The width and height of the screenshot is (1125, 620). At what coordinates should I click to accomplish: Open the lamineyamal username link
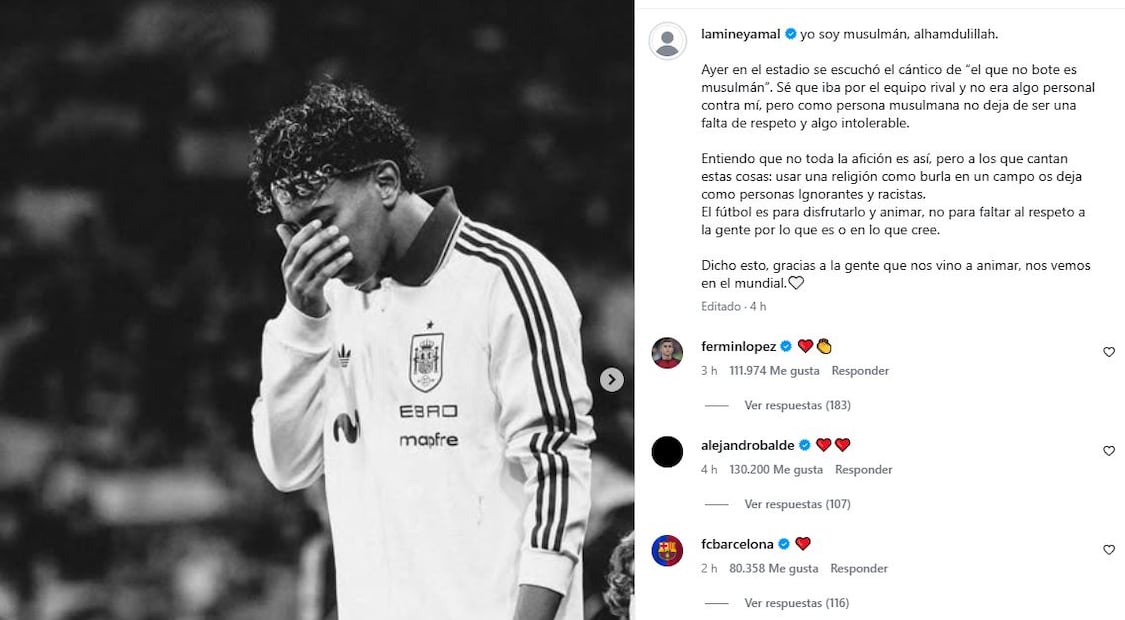click(x=740, y=34)
